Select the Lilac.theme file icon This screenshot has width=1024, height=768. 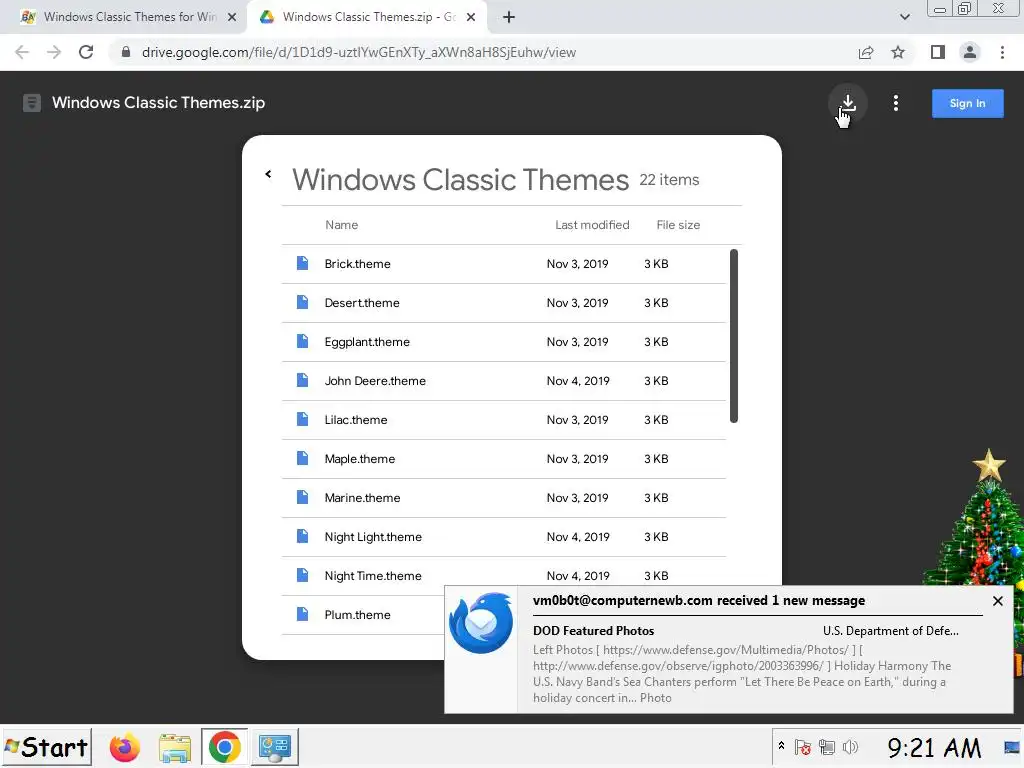302,419
